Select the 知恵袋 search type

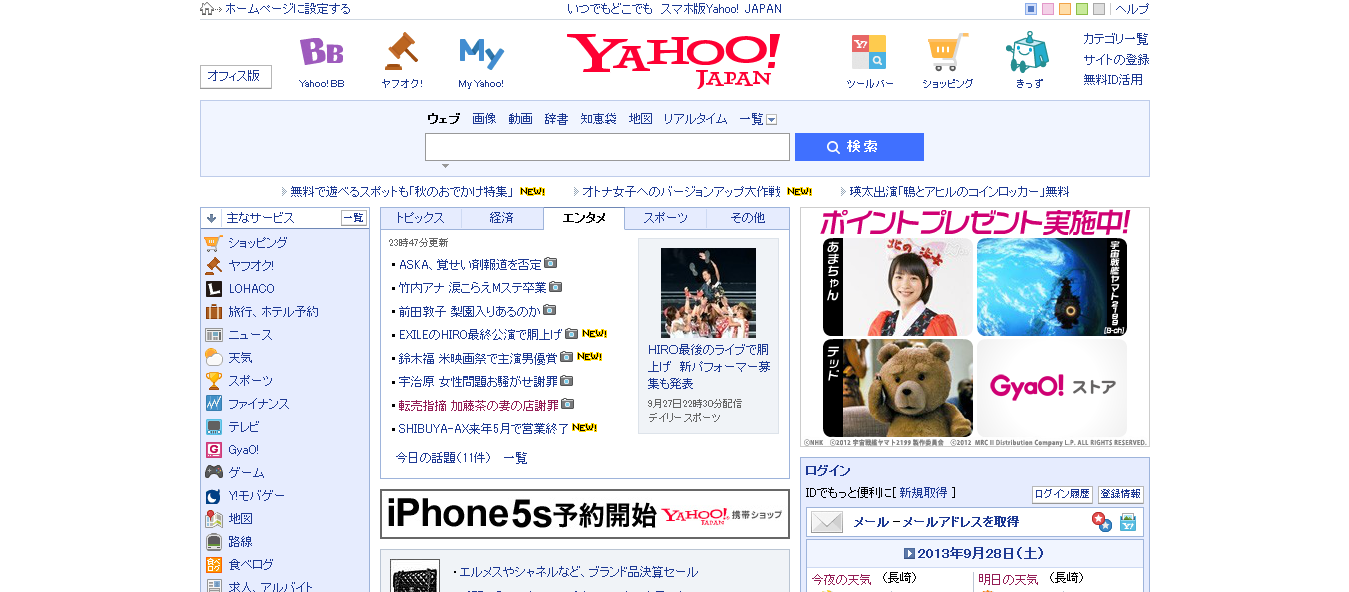click(598, 119)
